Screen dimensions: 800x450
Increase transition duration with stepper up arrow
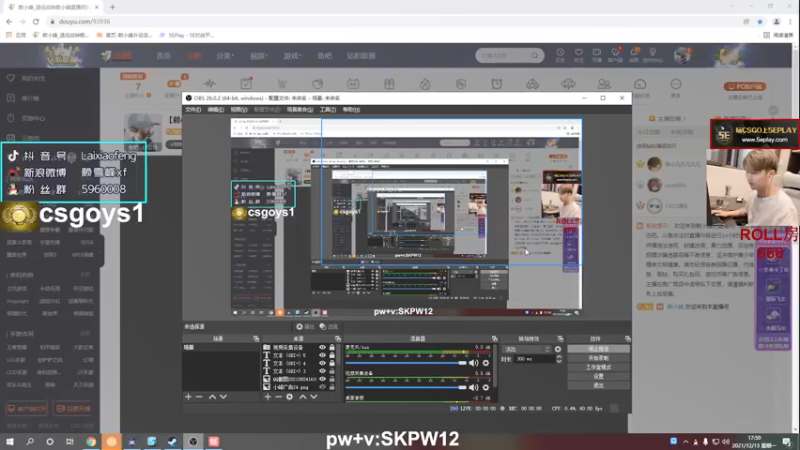click(x=559, y=357)
